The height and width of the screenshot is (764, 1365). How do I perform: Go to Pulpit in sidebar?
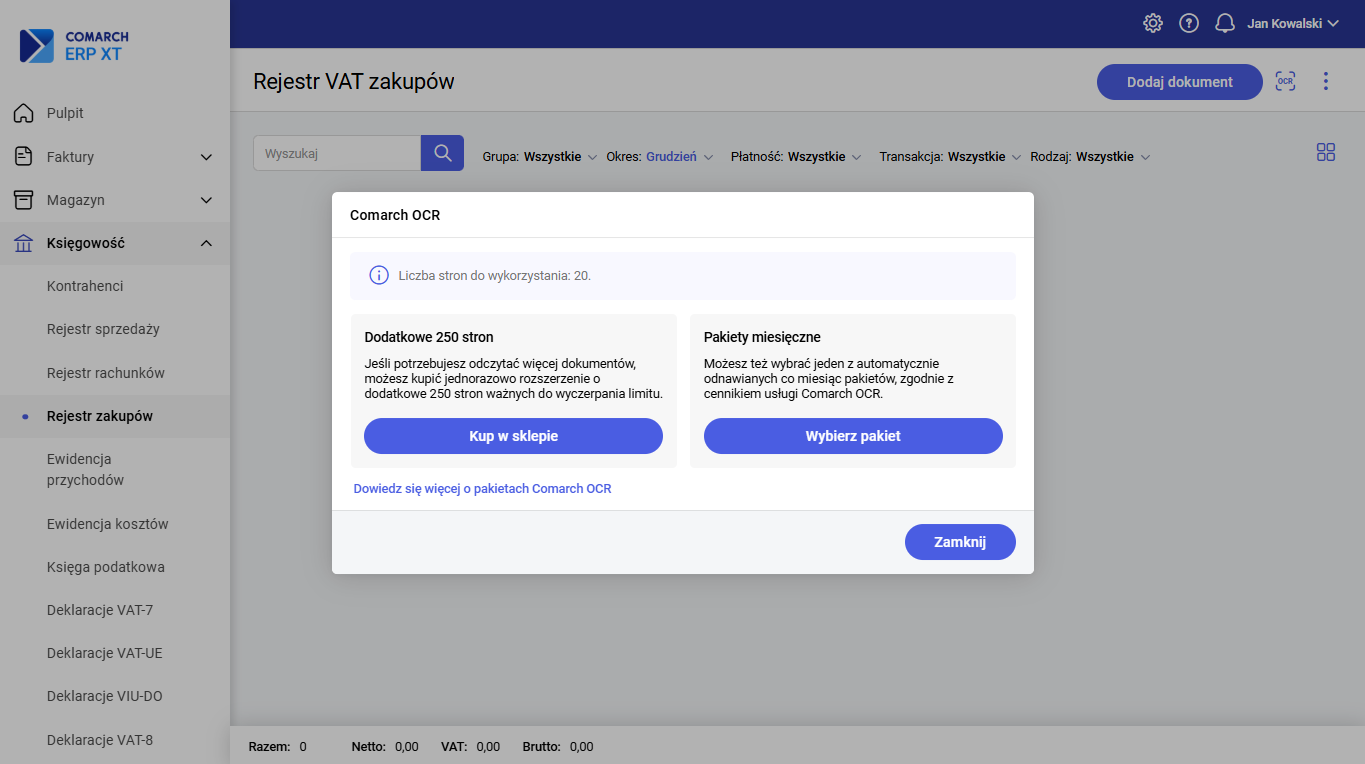pos(65,113)
